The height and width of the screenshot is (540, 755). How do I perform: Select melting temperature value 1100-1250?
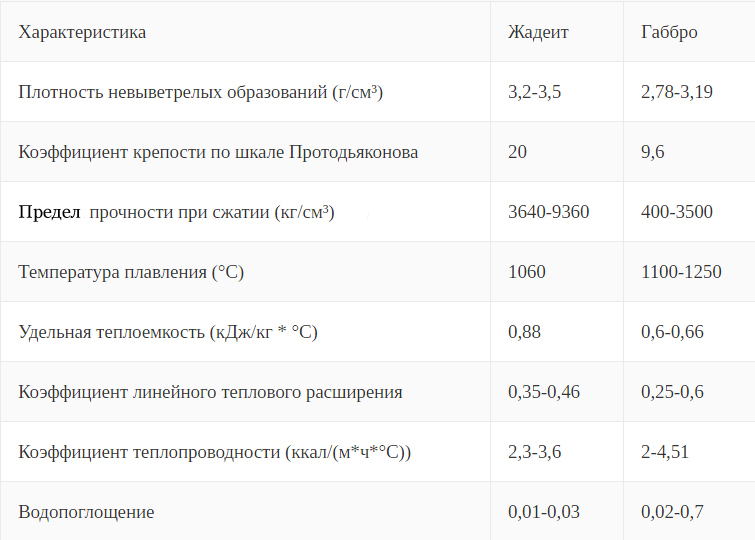[681, 272]
